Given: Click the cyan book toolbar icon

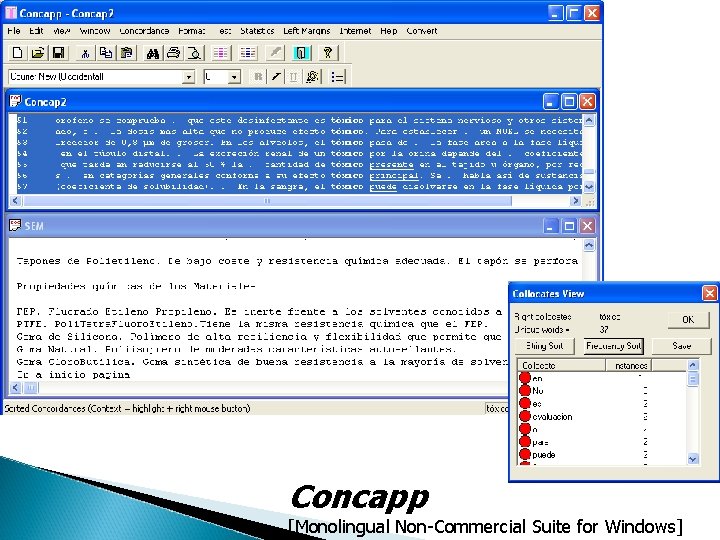Looking at the screenshot, I should (x=302, y=53).
